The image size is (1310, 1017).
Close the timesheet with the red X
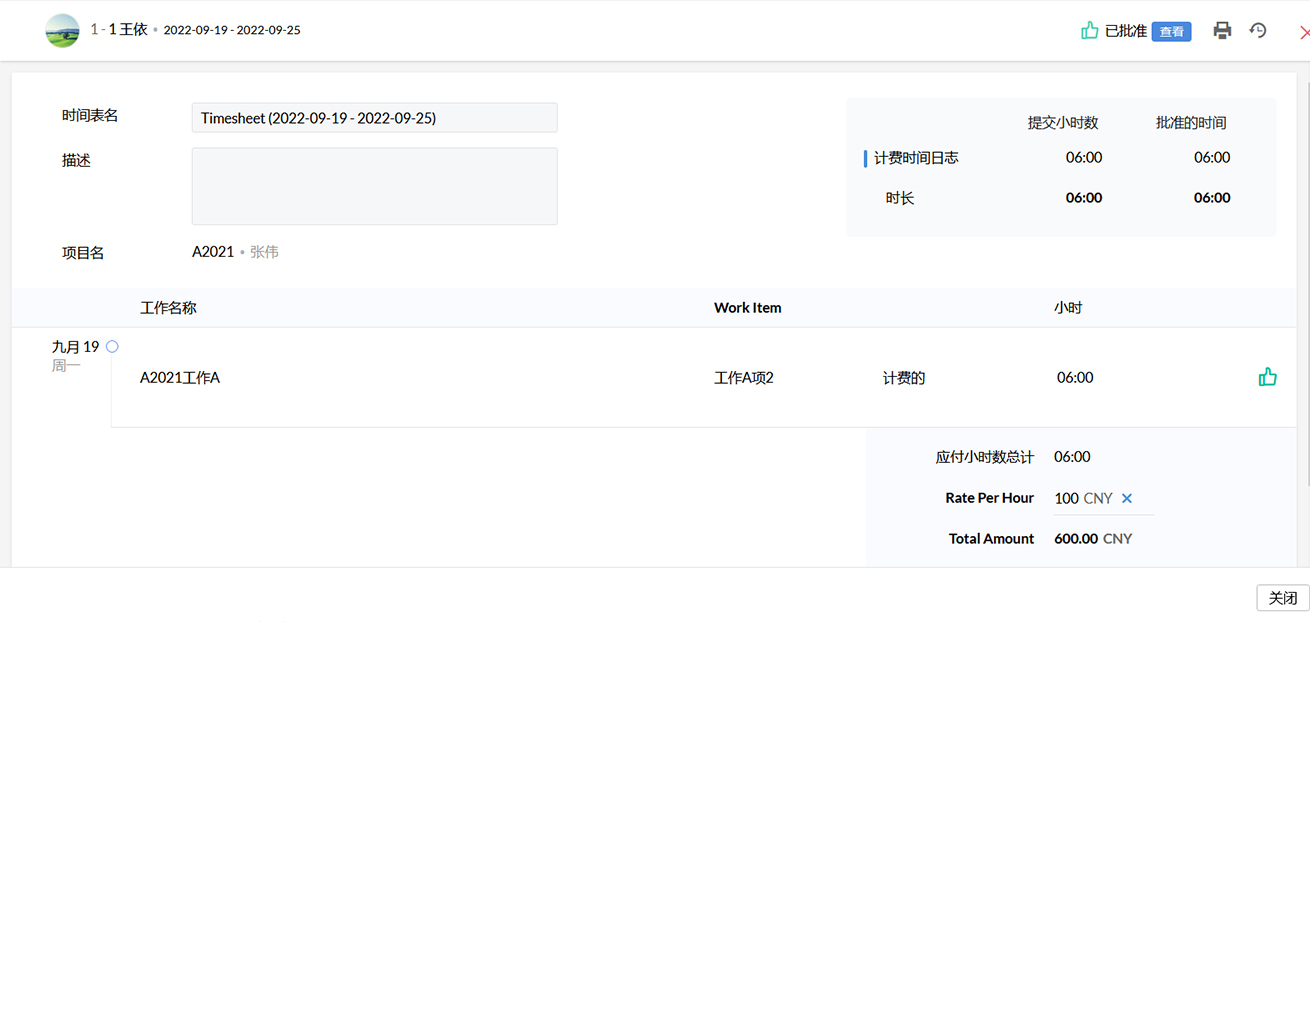tap(1303, 33)
